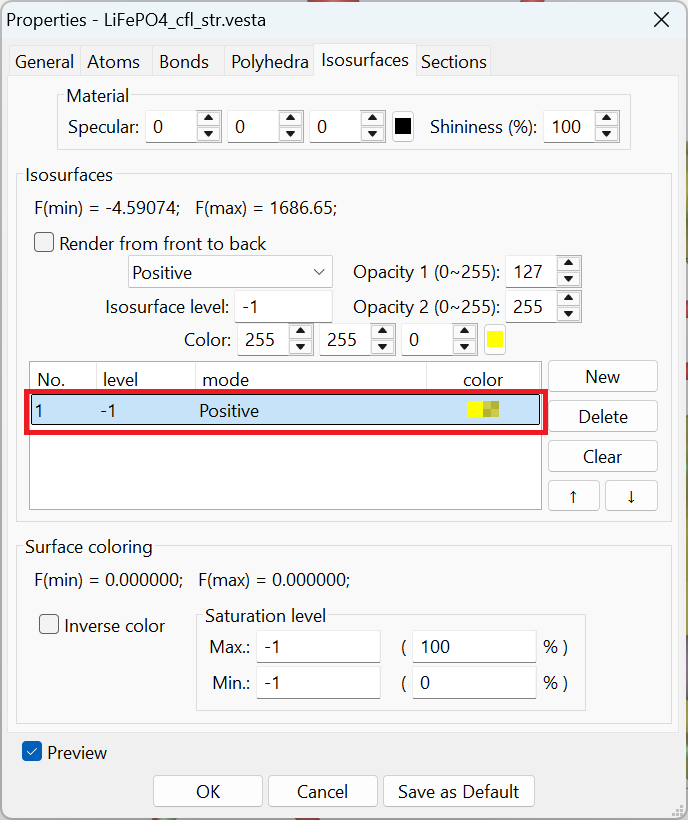
Task: Open the Sections tab
Action: [453, 62]
